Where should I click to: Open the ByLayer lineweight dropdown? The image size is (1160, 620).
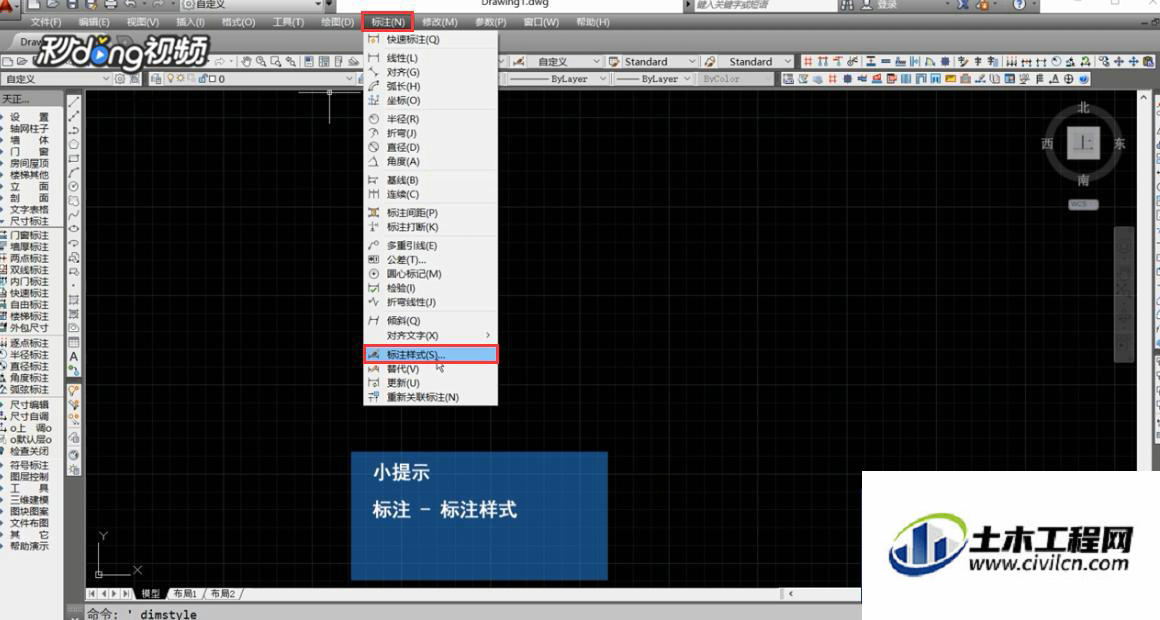[654, 78]
